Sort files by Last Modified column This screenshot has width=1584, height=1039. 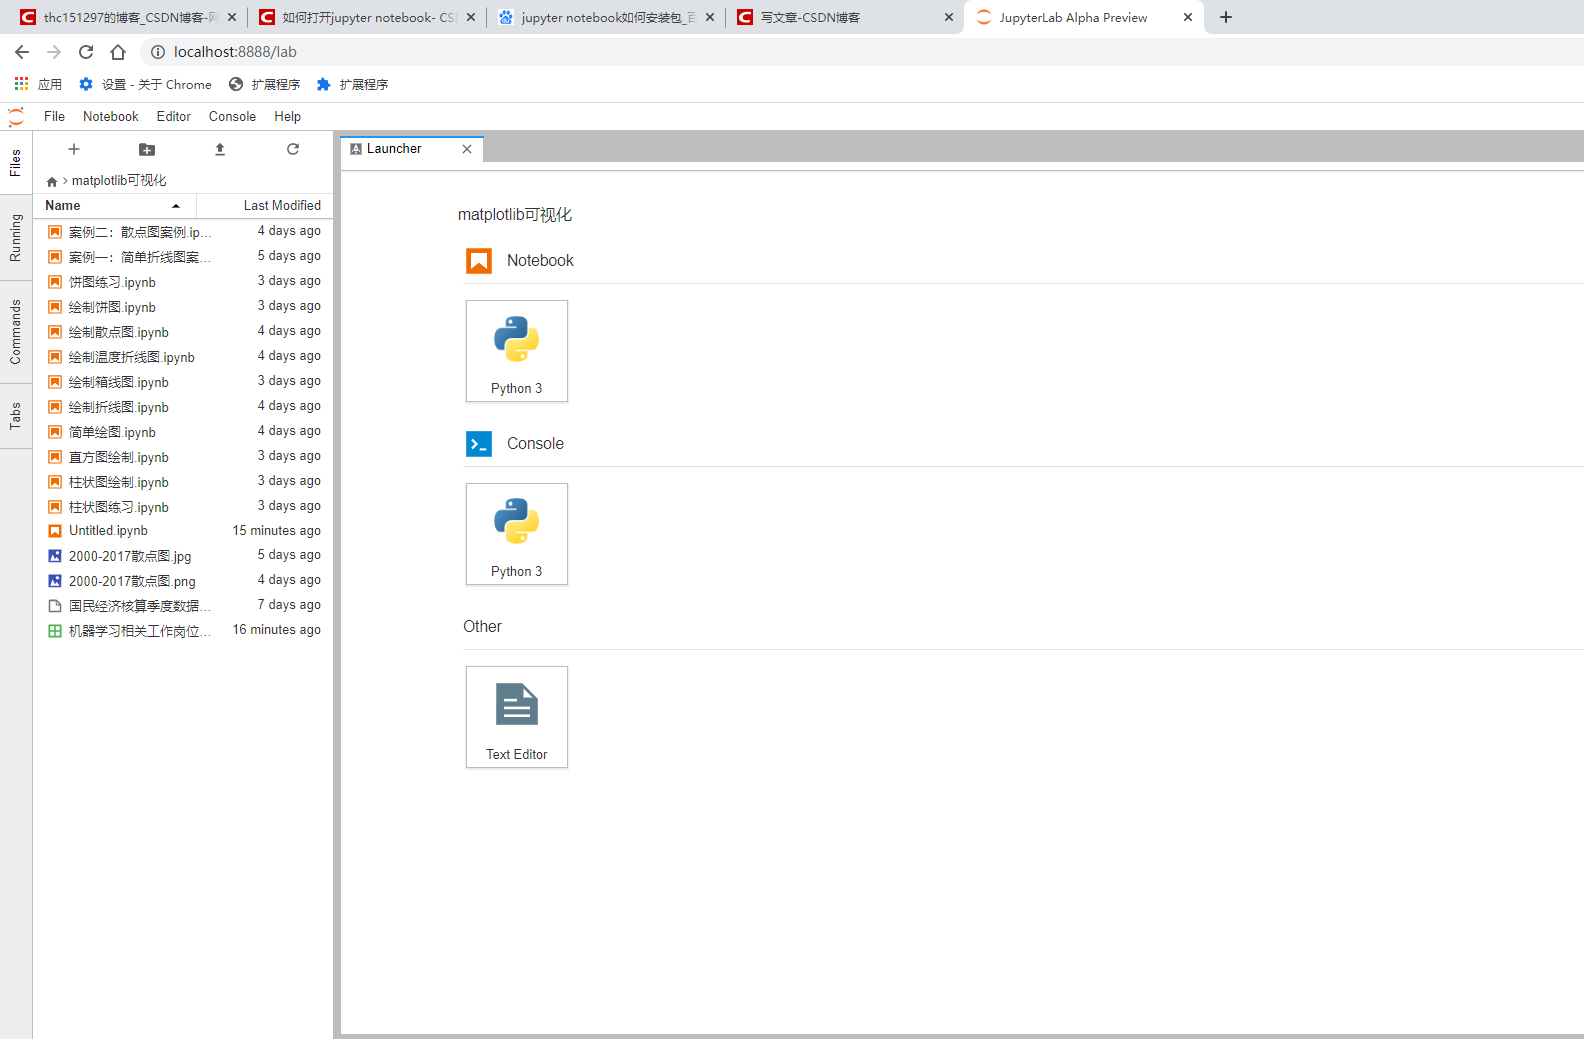point(265,205)
